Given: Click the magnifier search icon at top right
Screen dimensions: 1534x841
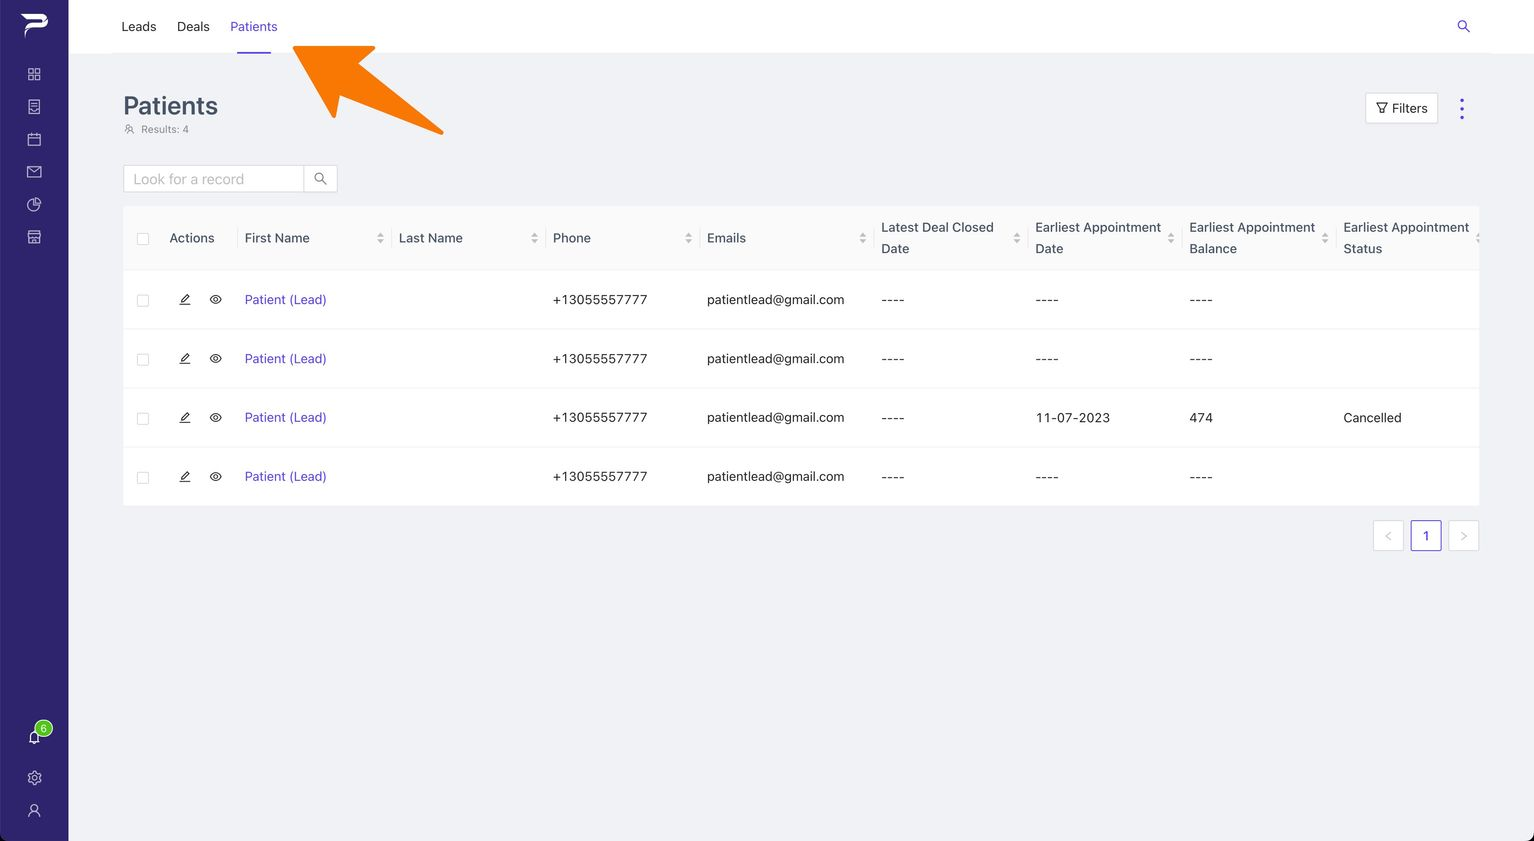Looking at the screenshot, I should point(1463,26).
